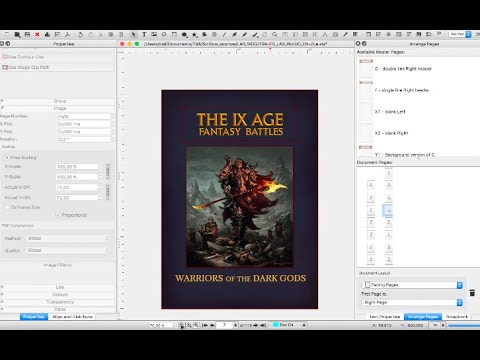Select 'C - single line Right header'
Image resolution: width=480 pixels, height=360 pixels.
pyautogui.click(x=402, y=90)
